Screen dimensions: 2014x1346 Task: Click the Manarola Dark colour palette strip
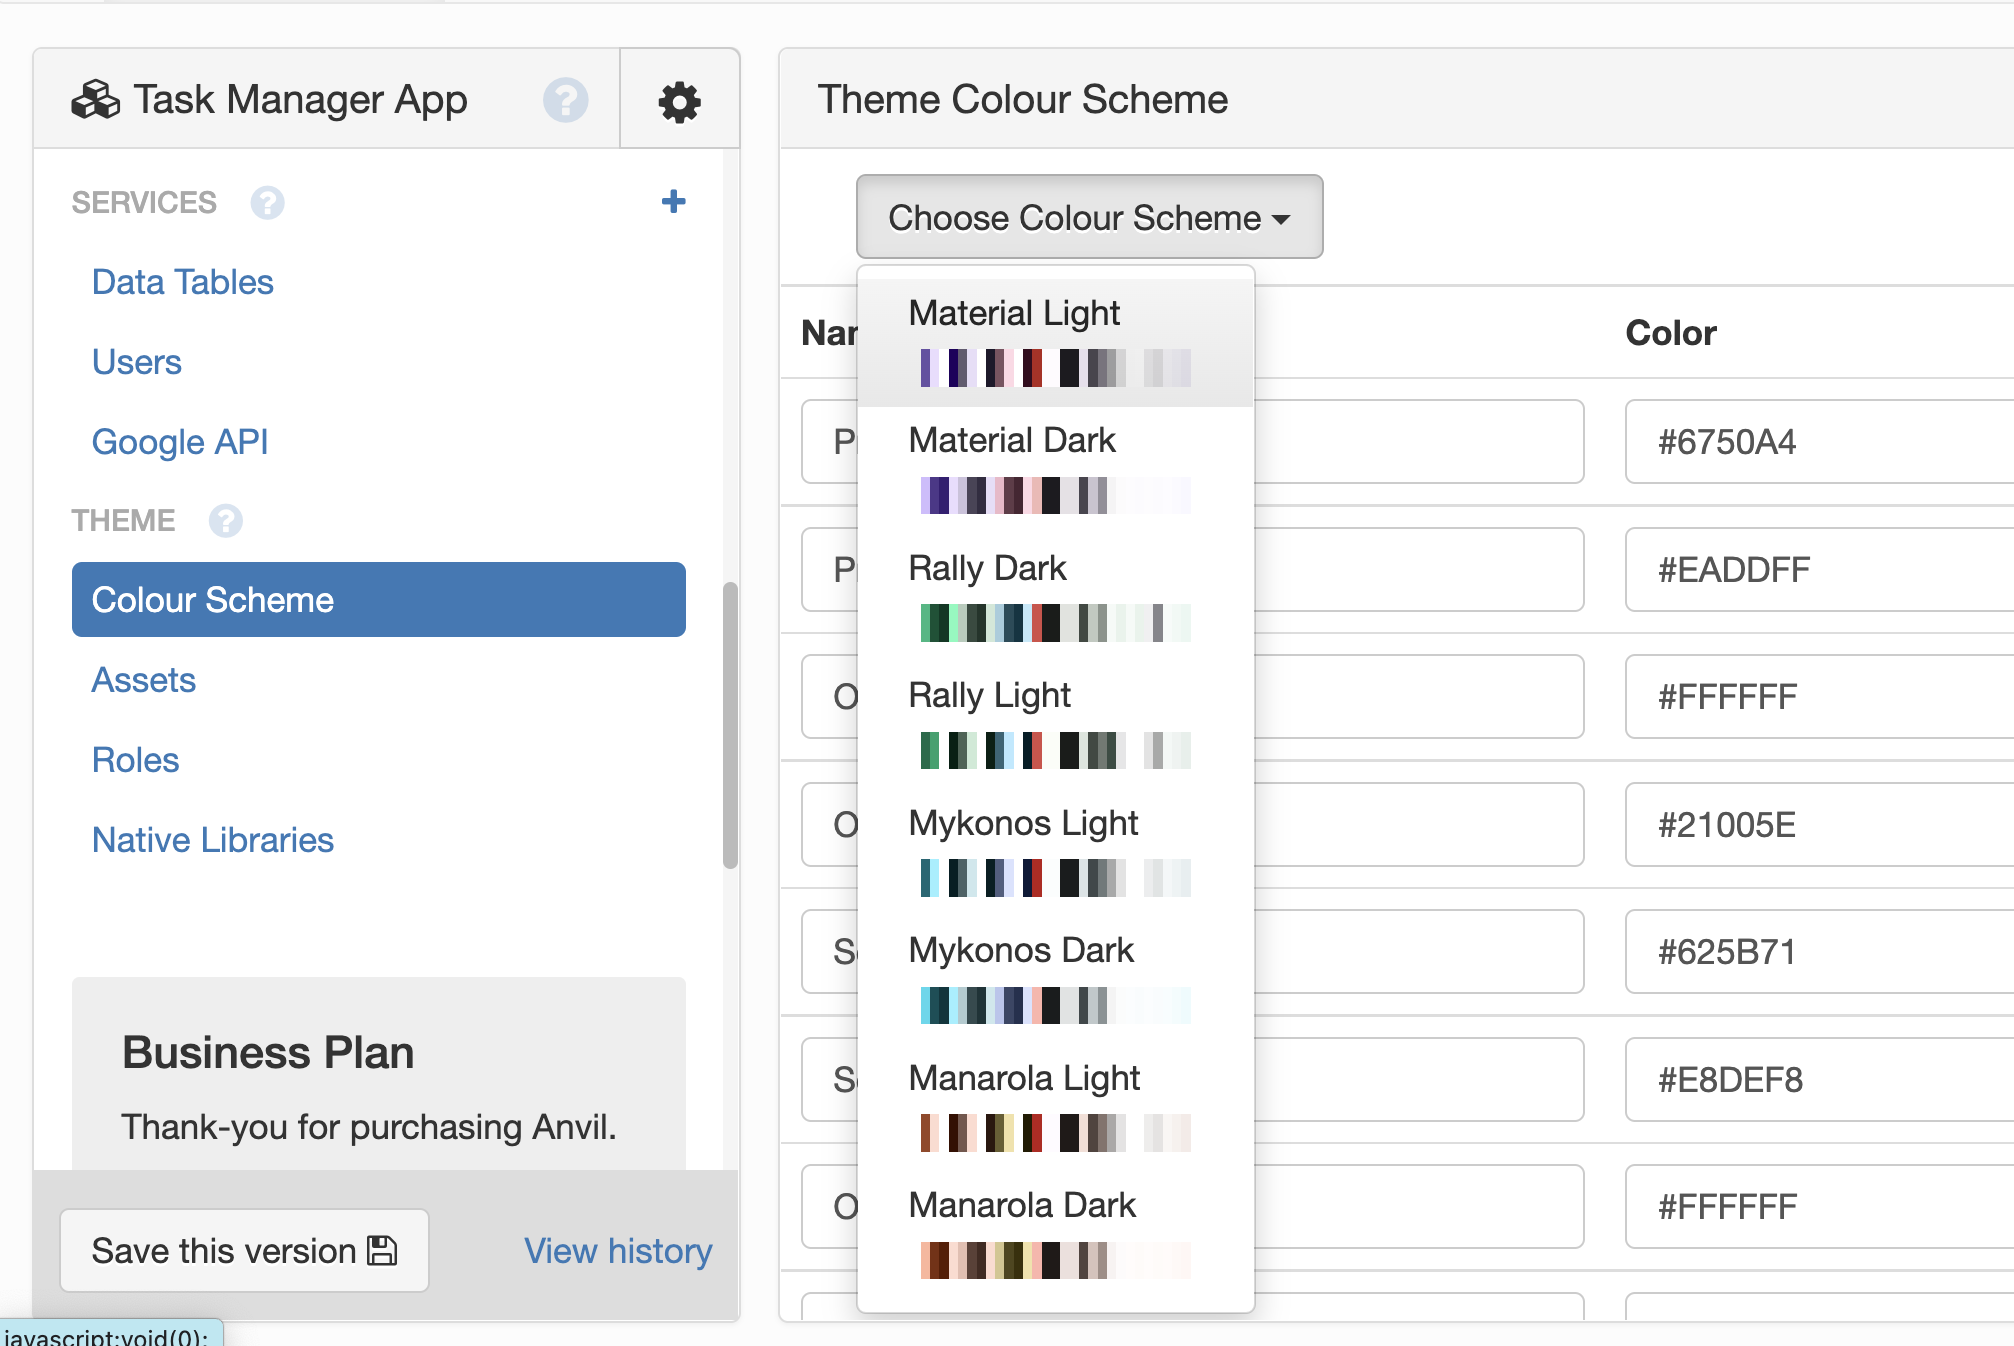pyautogui.click(x=1055, y=1260)
